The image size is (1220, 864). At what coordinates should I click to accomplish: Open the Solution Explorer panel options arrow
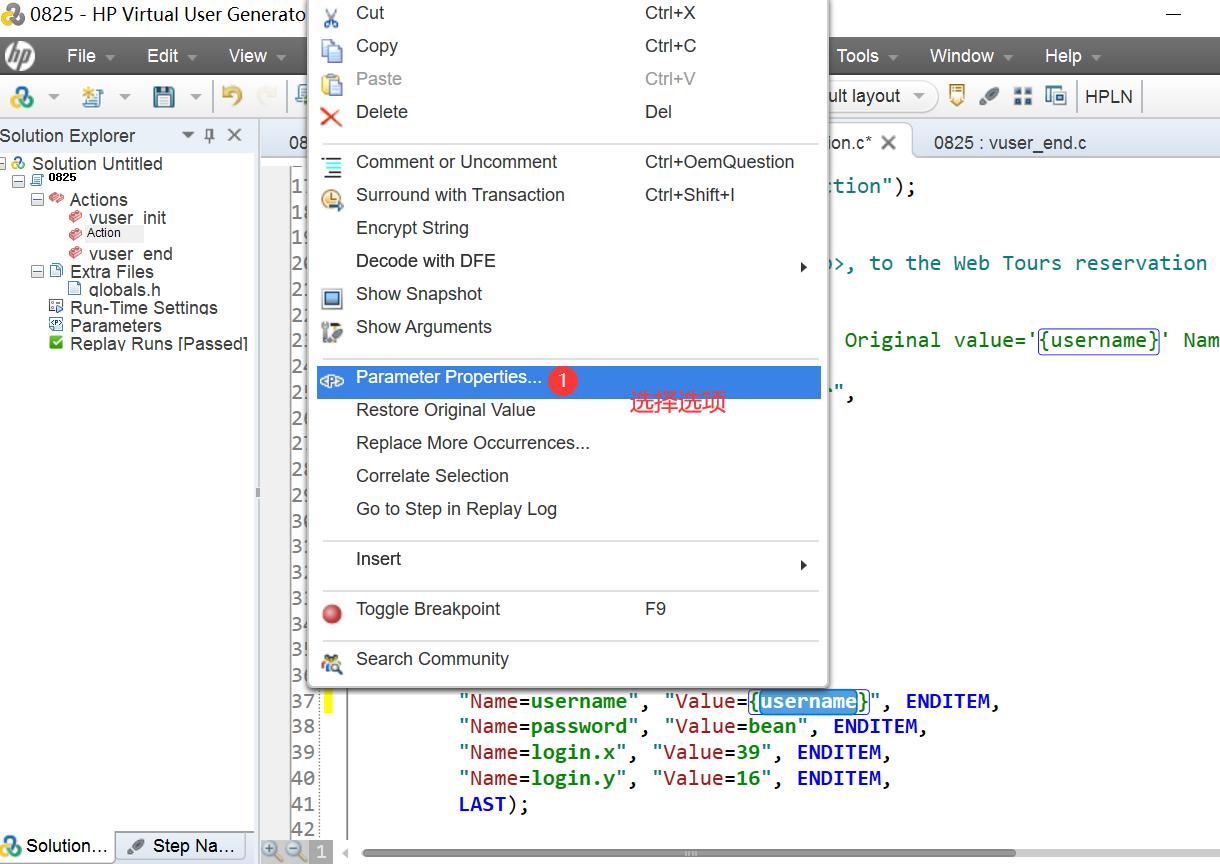pos(187,135)
